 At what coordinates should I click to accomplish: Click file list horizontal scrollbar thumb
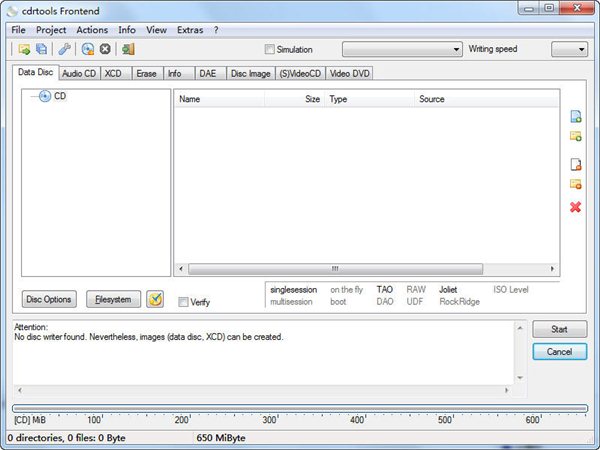coord(336,269)
